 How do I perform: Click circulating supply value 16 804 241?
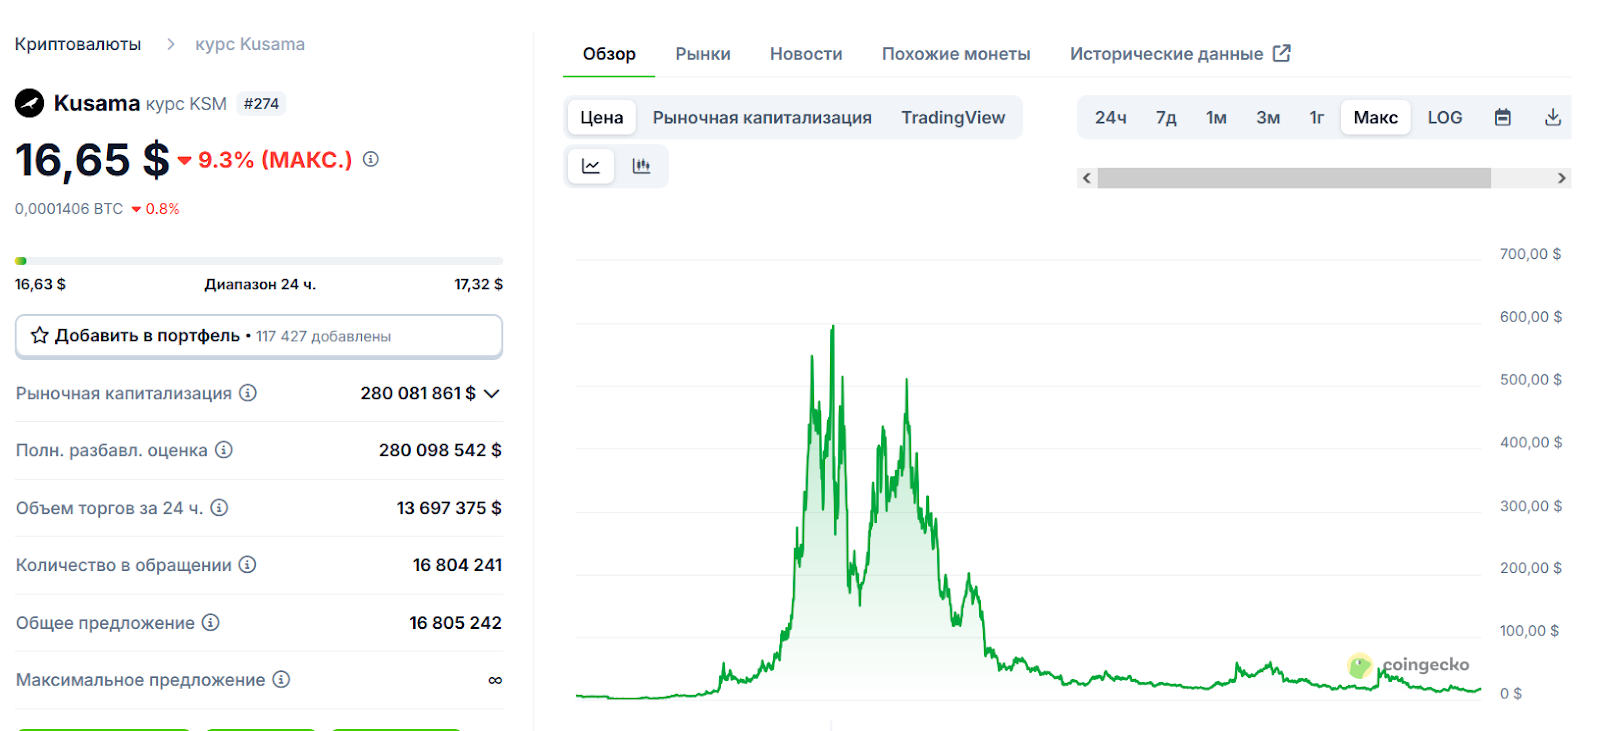click(457, 565)
